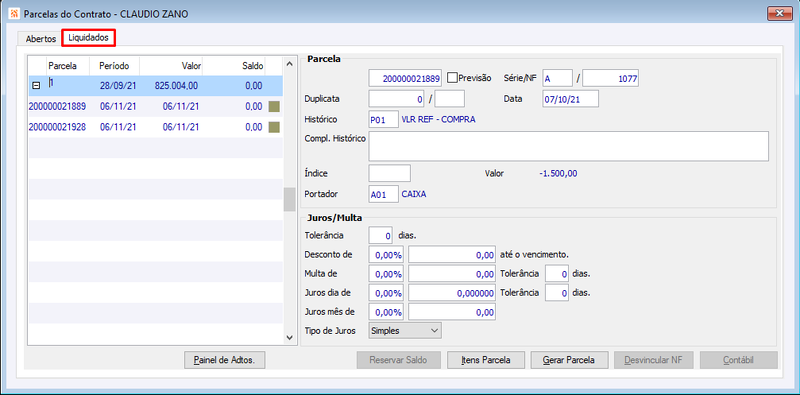
Task: Click the list scrollbar up arrow
Action: tap(289, 64)
